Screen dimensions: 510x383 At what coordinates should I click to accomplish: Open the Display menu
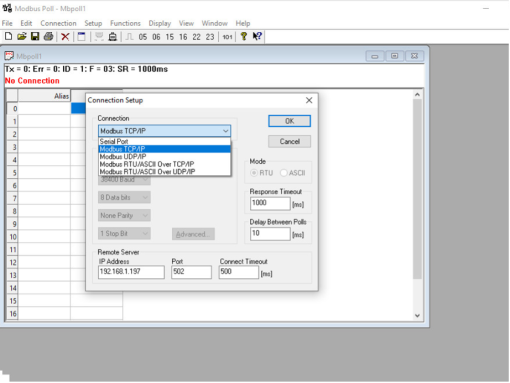point(160,23)
